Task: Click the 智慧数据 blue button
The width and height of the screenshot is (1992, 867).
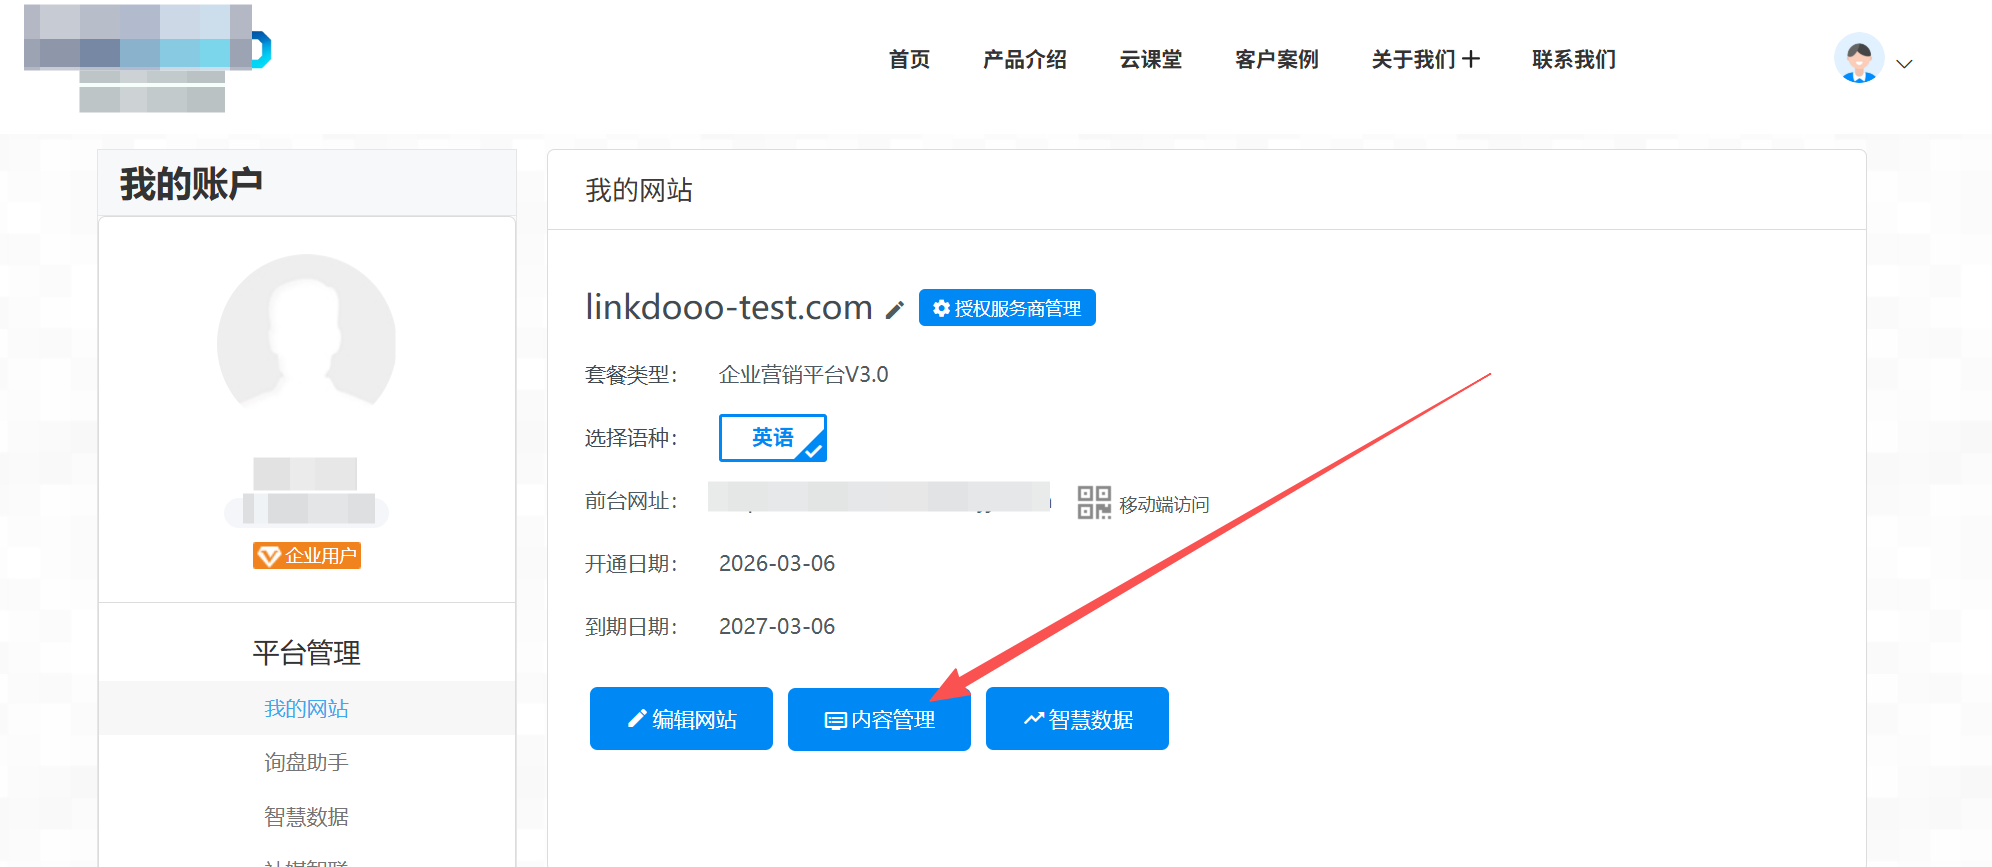Action: 1077,719
